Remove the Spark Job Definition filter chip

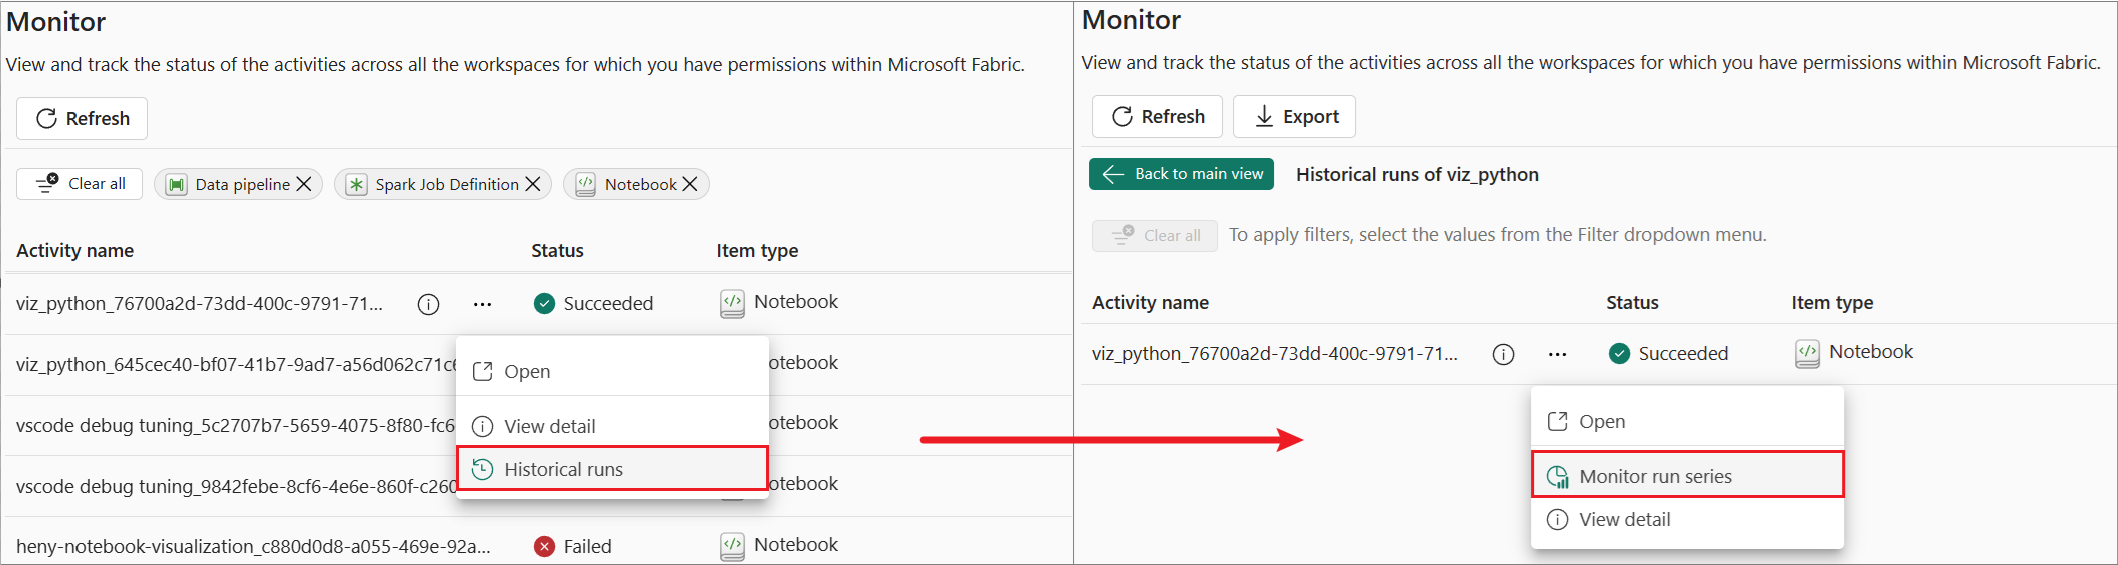click(533, 184)
